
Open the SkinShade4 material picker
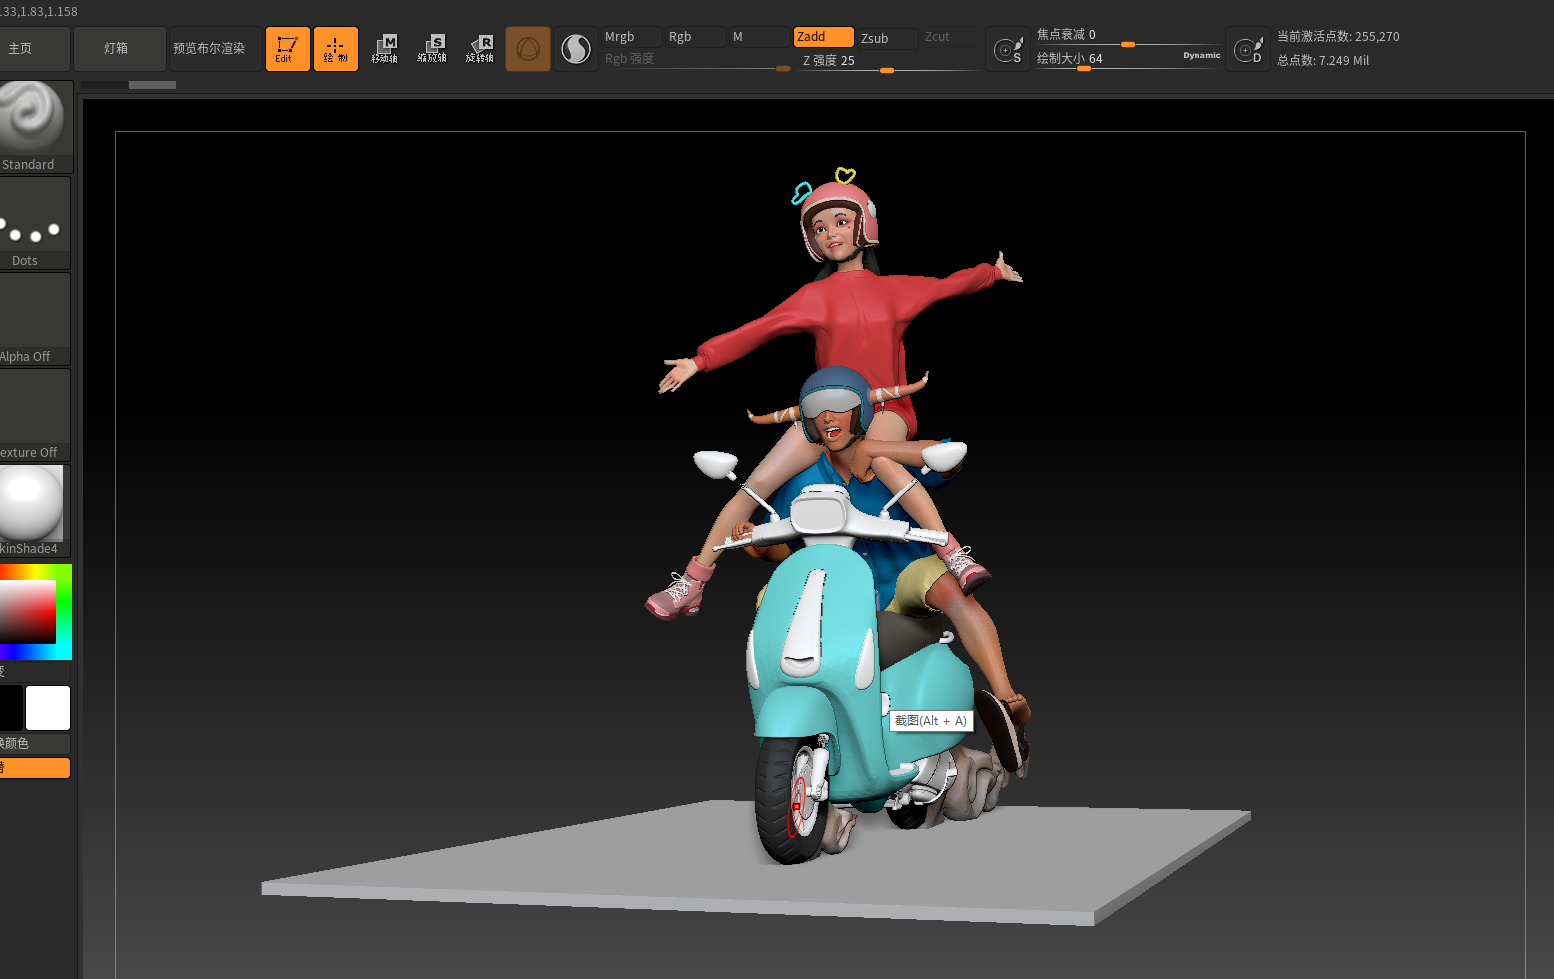(x=35, y=510)
